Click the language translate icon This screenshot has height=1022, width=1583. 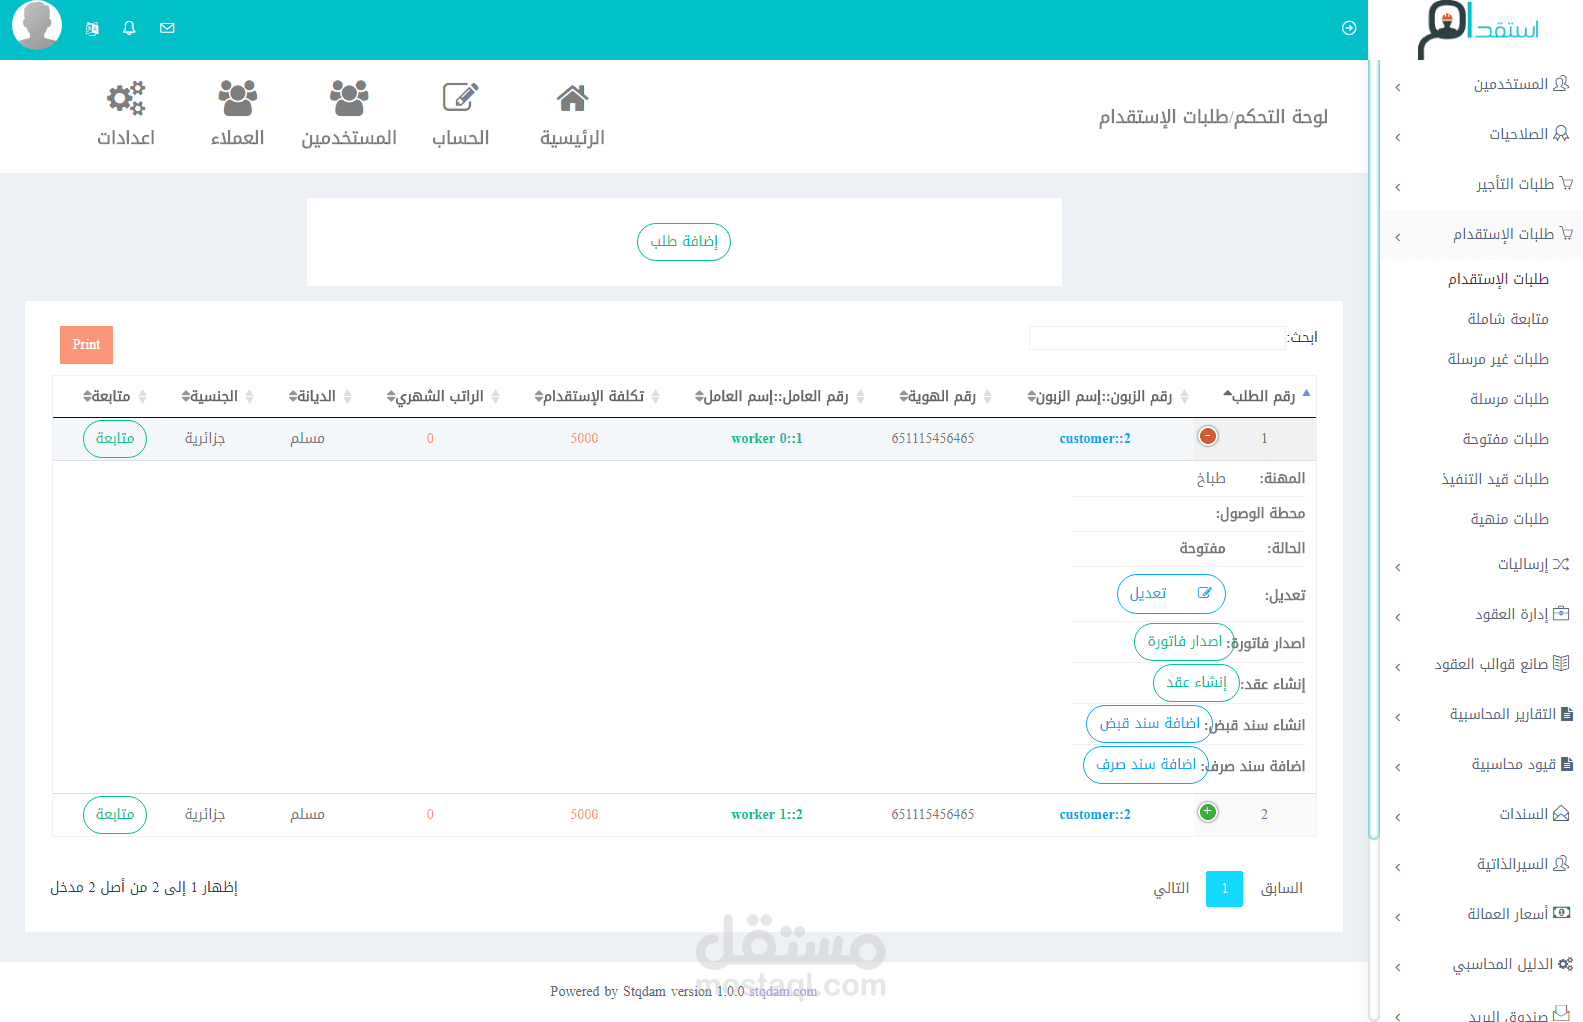[x=92, y=28]
